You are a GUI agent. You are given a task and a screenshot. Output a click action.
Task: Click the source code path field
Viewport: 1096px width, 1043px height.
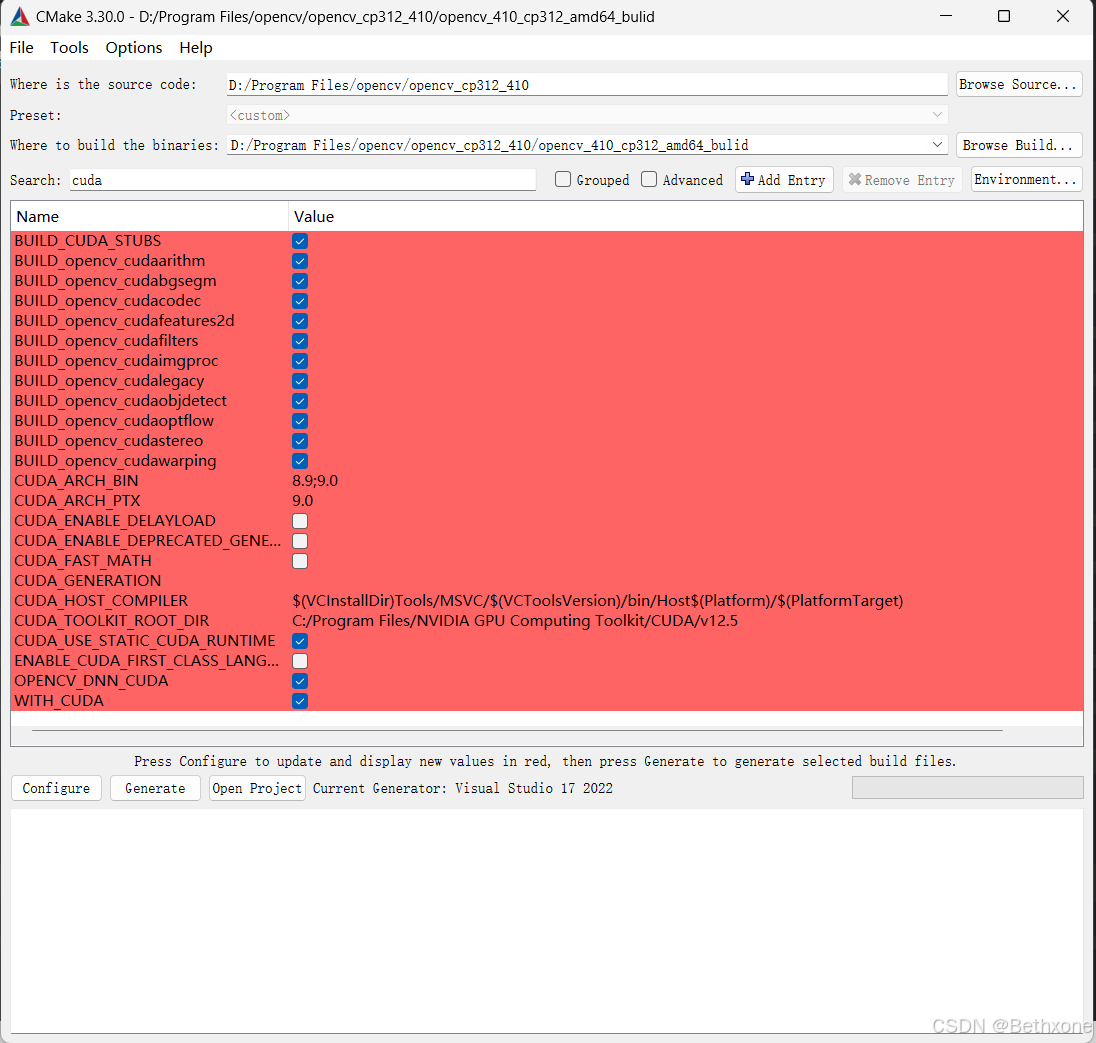[586, 85]
